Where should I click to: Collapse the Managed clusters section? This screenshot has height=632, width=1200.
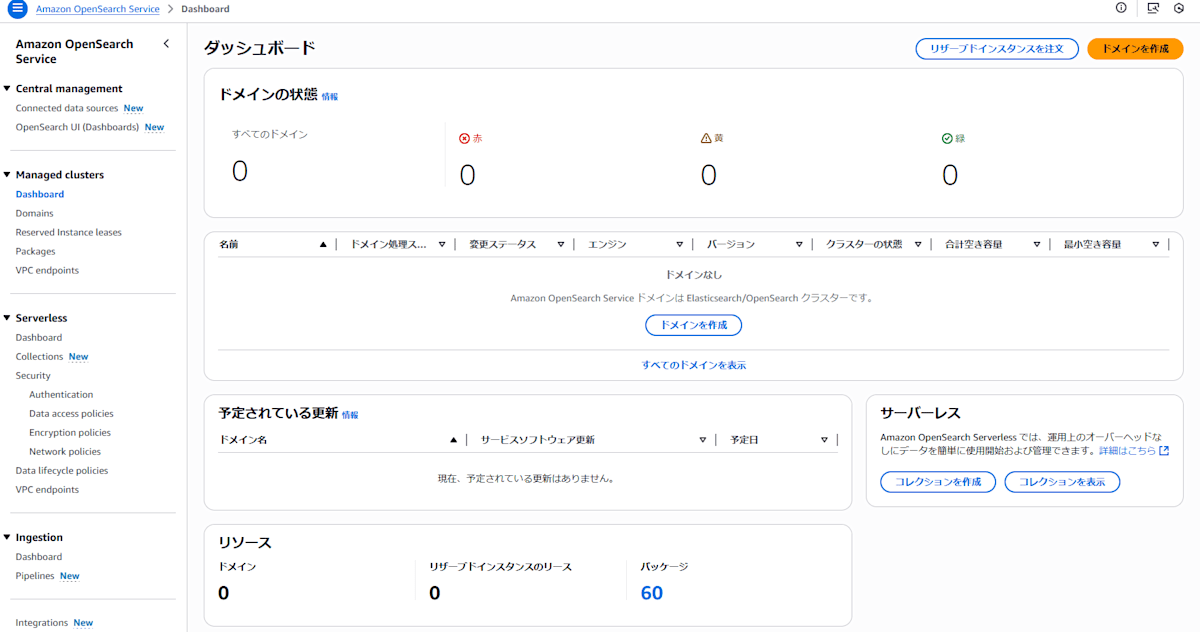pos(7,174)
